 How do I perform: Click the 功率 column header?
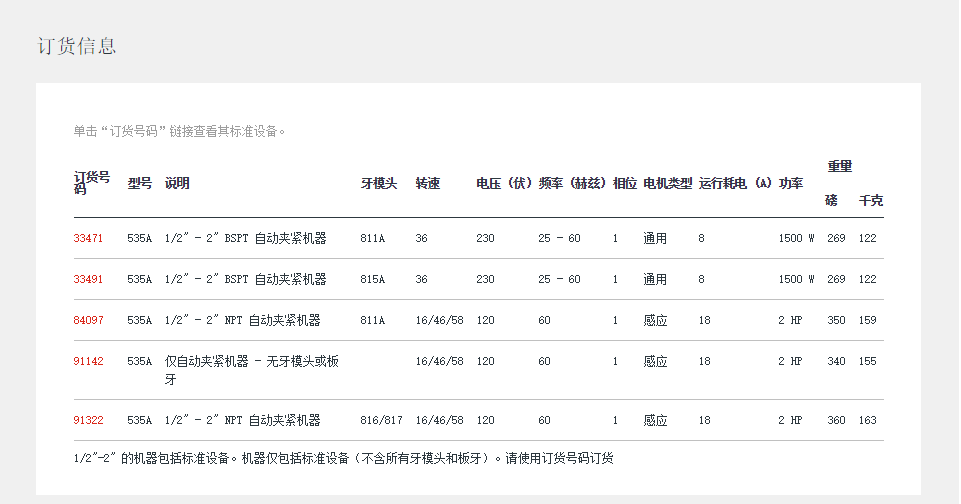(790, 184)
